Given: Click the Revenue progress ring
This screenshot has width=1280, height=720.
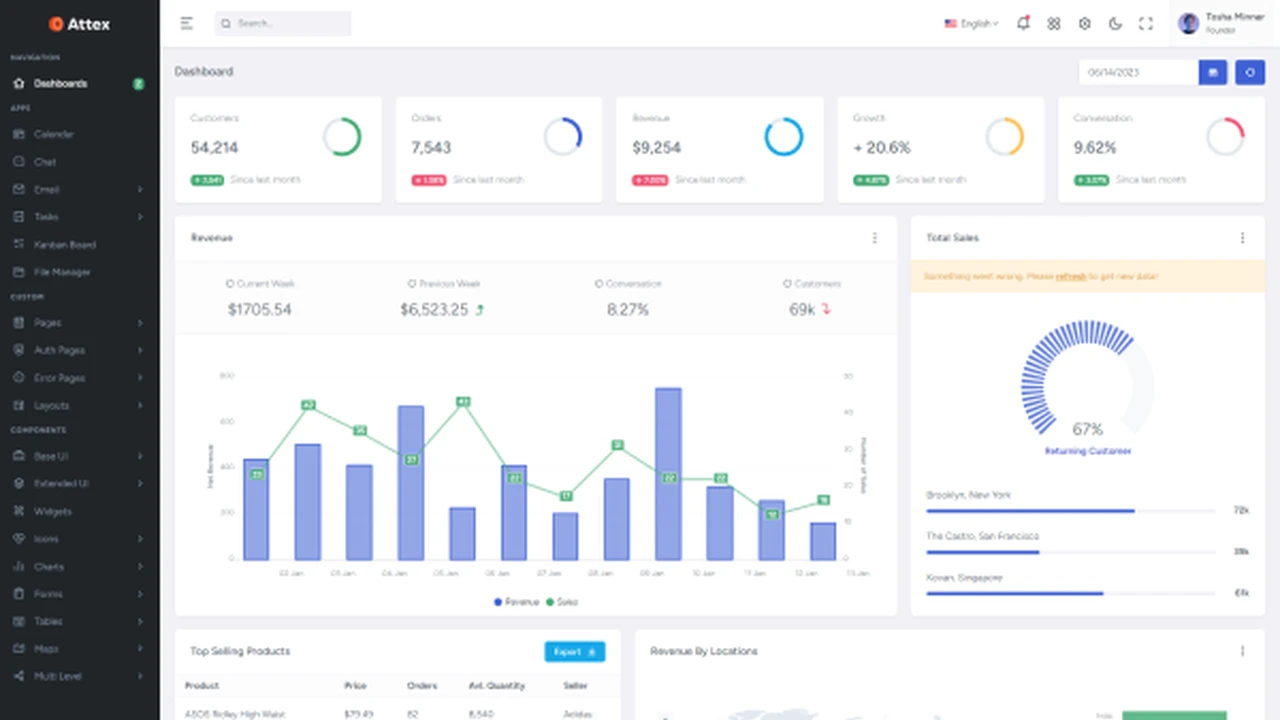Looking at the screenshot, I should [784, 137].
